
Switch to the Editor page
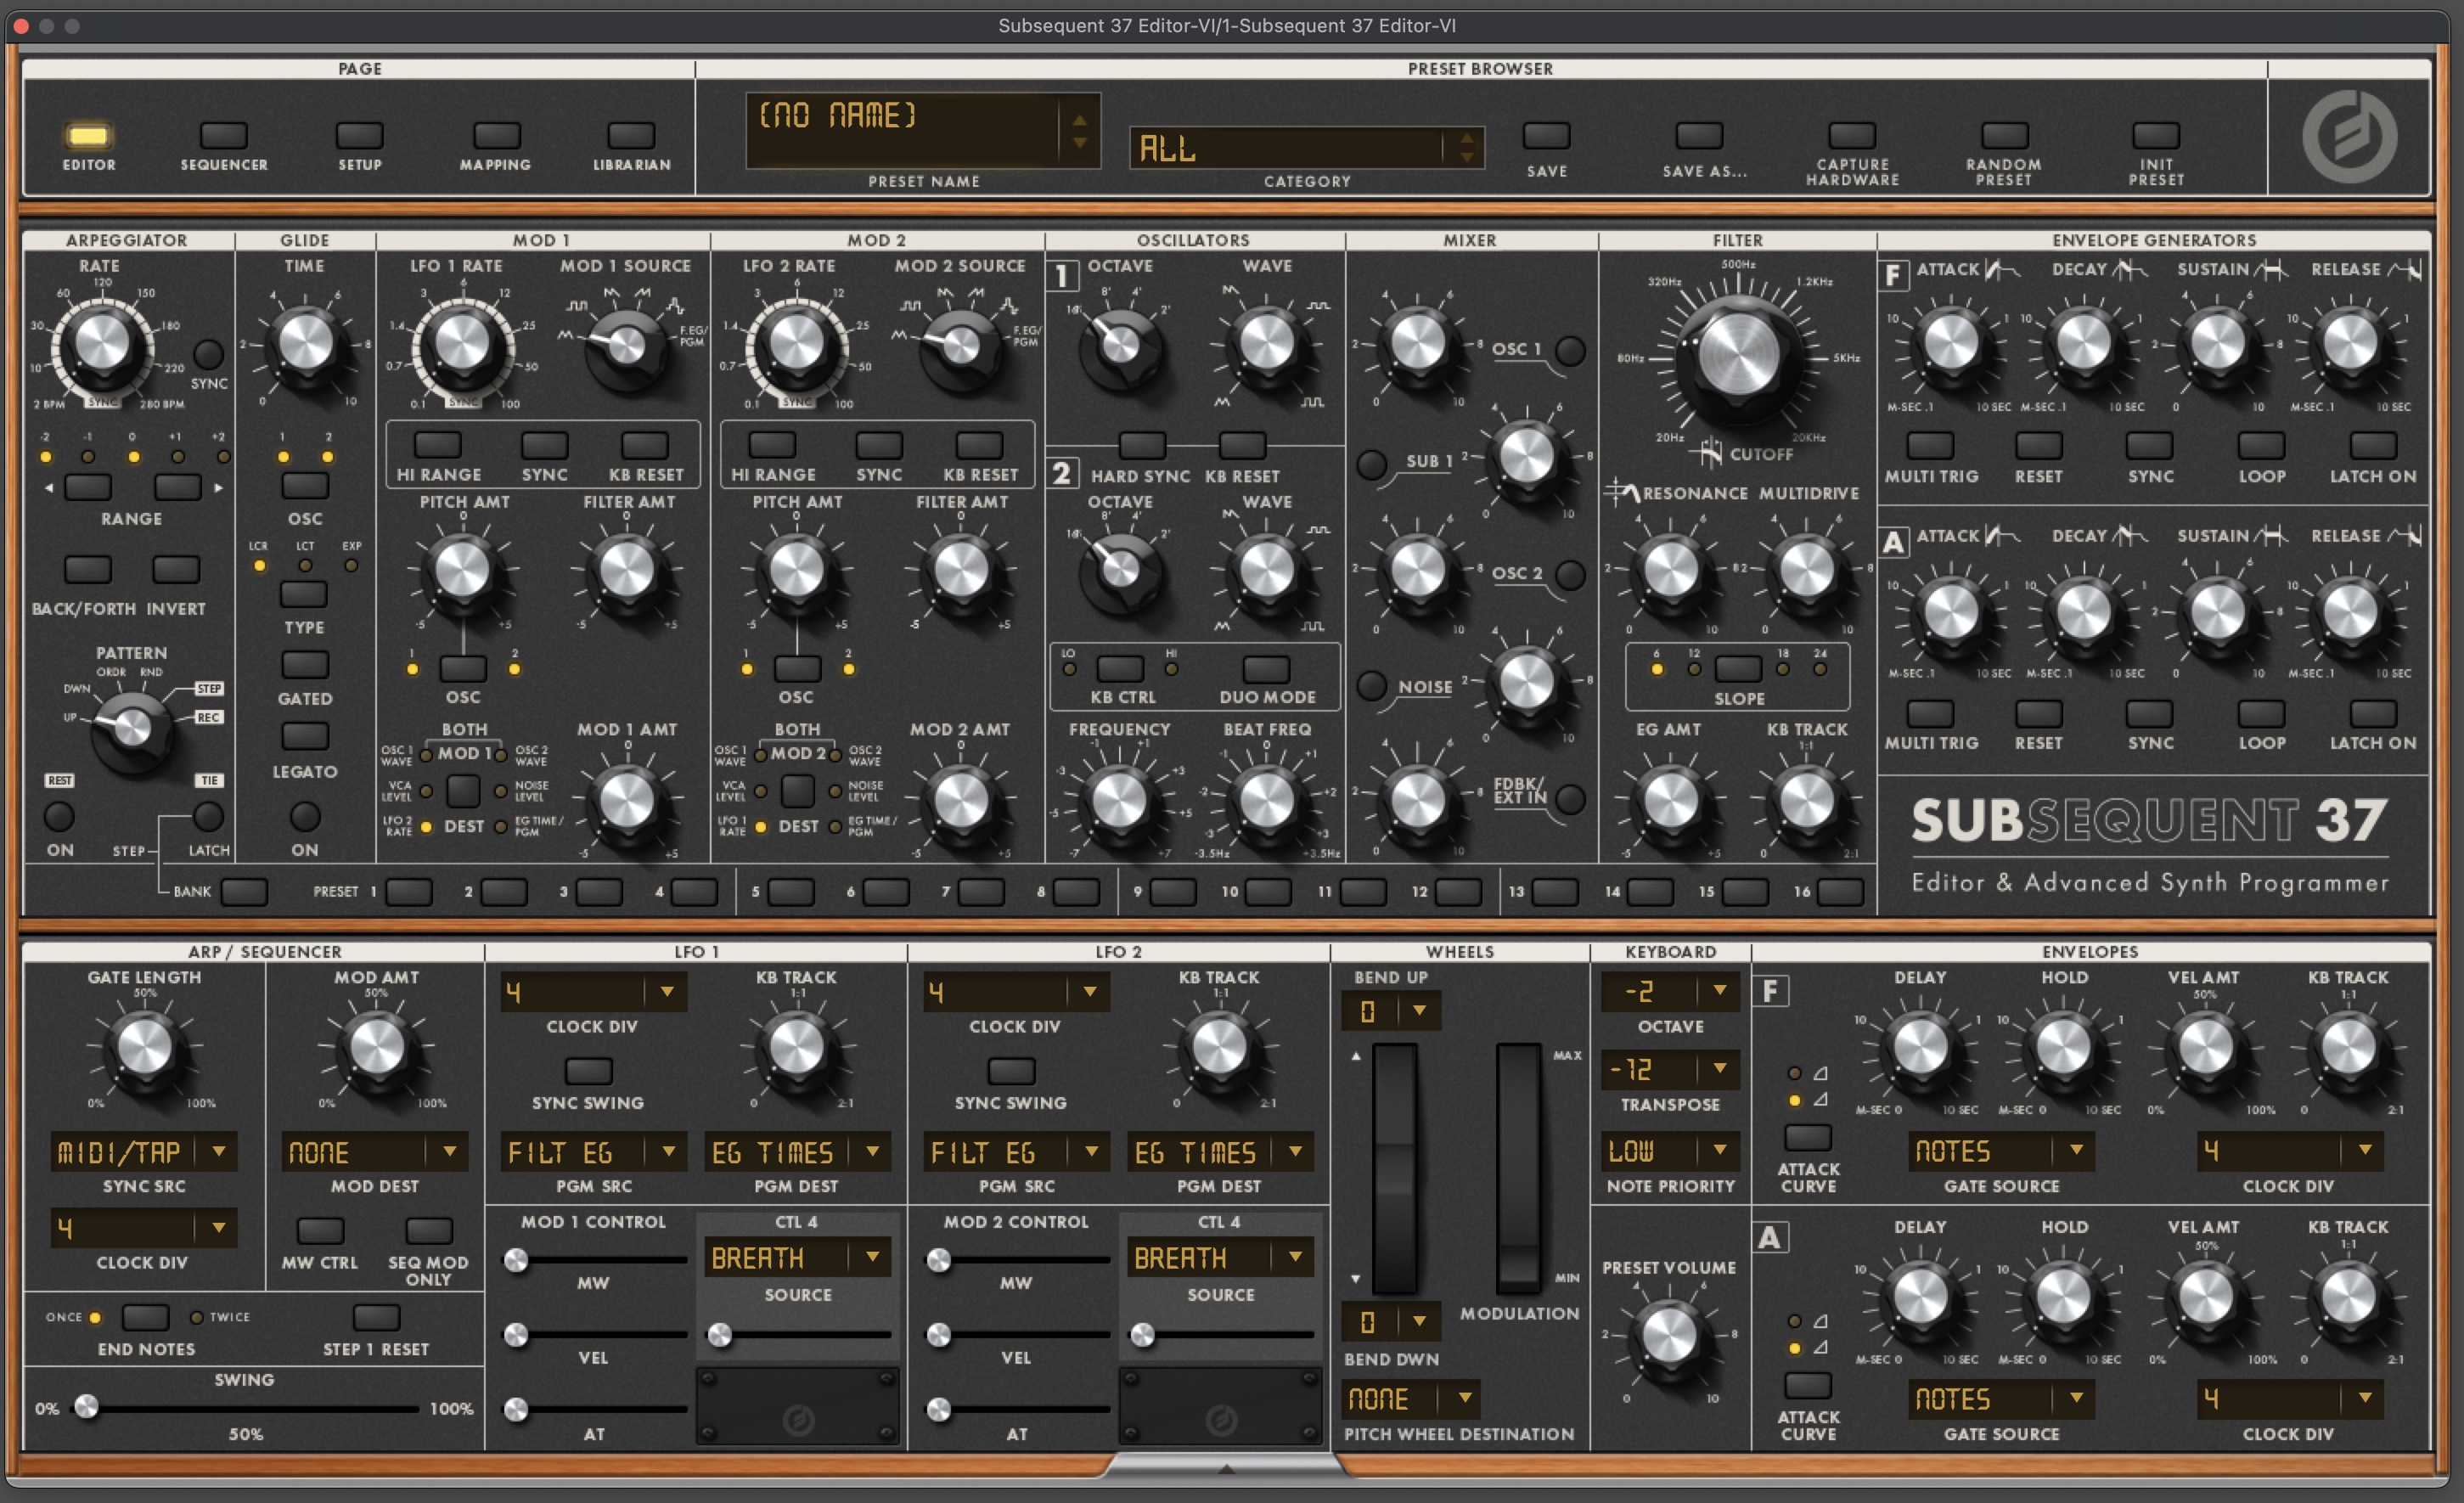coord(88,135)
